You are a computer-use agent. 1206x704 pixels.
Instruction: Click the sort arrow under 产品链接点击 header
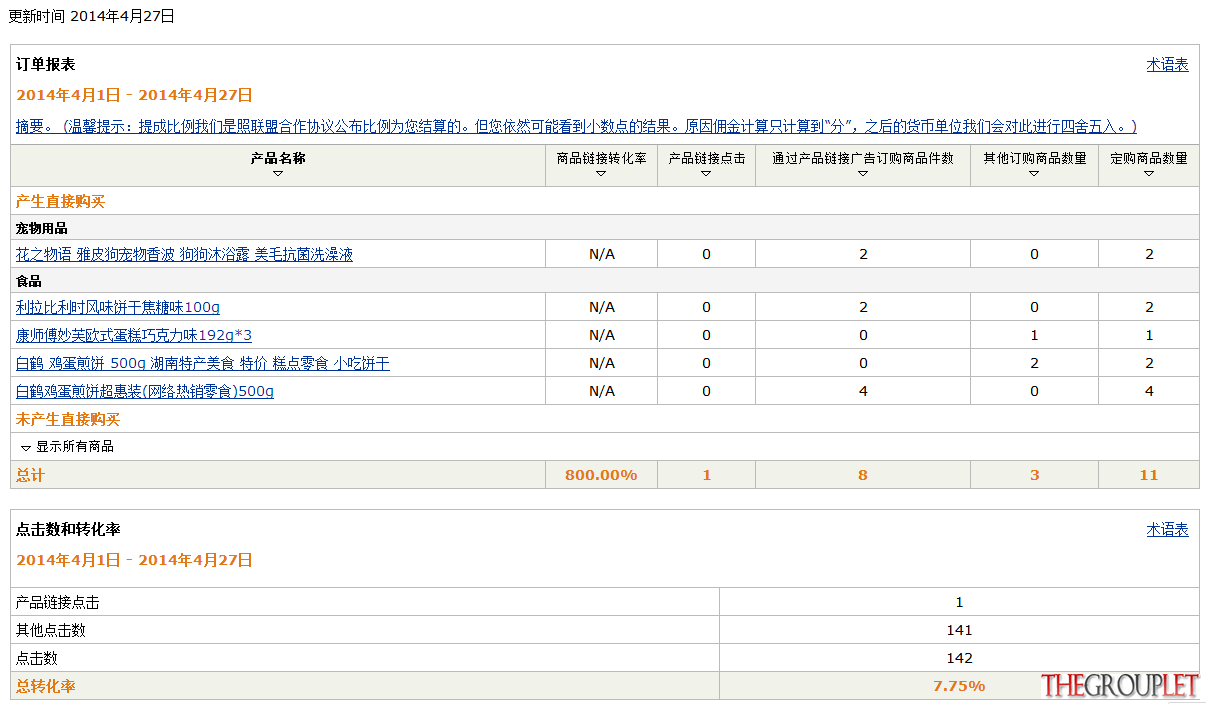click(706, 174)
